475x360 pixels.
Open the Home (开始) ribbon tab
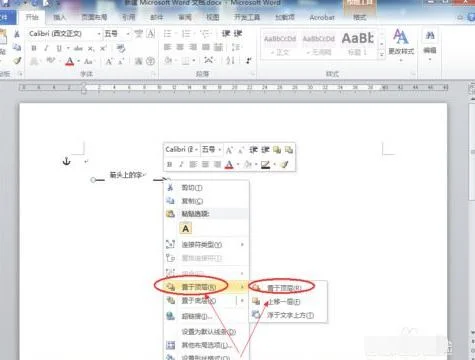coord(32,17)
